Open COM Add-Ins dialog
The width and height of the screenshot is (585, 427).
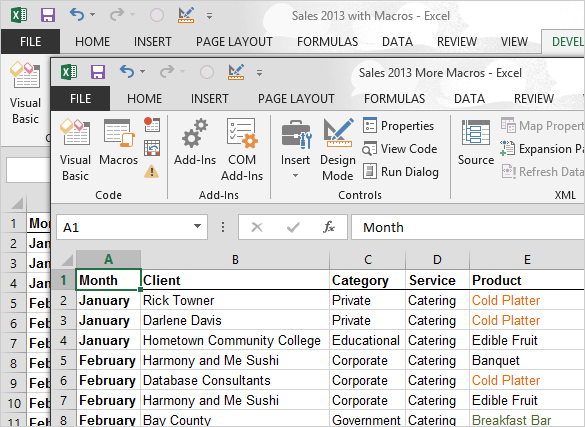242,150
